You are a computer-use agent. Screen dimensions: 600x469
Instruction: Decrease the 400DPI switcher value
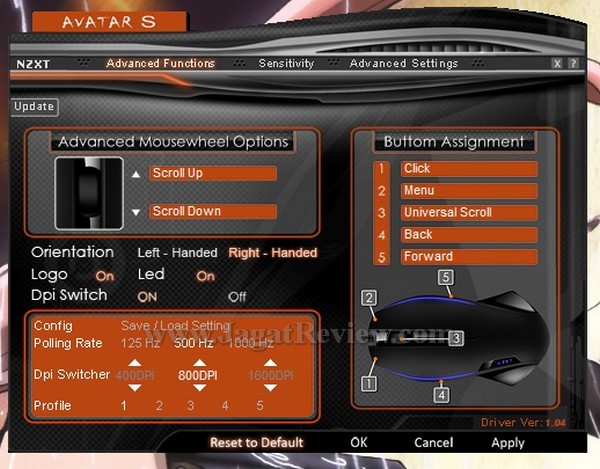135,388
